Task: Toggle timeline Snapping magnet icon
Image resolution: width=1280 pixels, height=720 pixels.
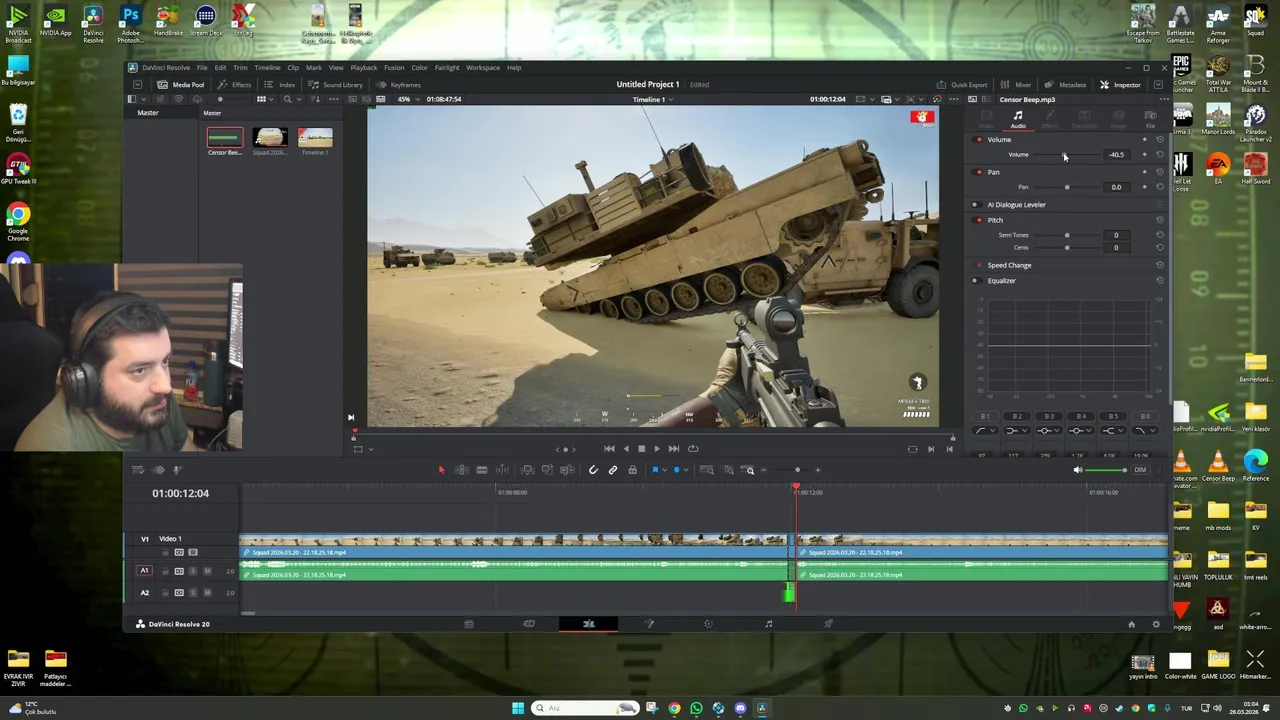Action: point(593,470)
